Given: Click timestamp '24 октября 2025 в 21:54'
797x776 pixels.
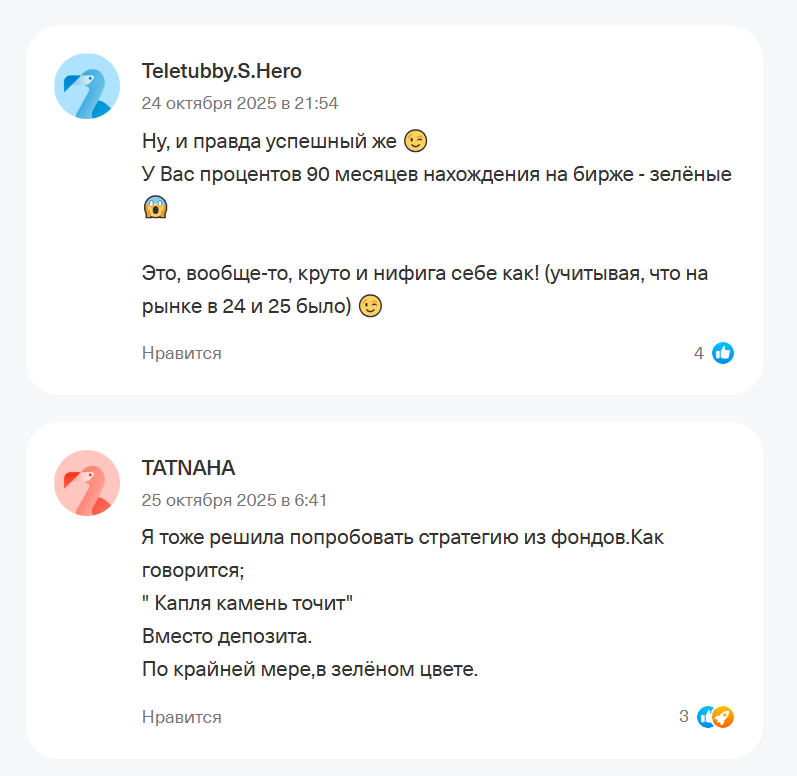Looking at the screenshot, I should click(x=240, y=103).
